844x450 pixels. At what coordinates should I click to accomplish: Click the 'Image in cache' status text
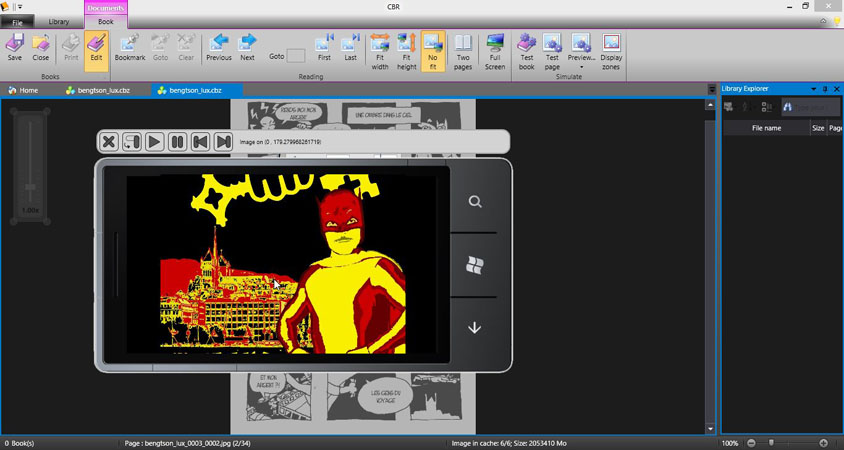(509, 444)
